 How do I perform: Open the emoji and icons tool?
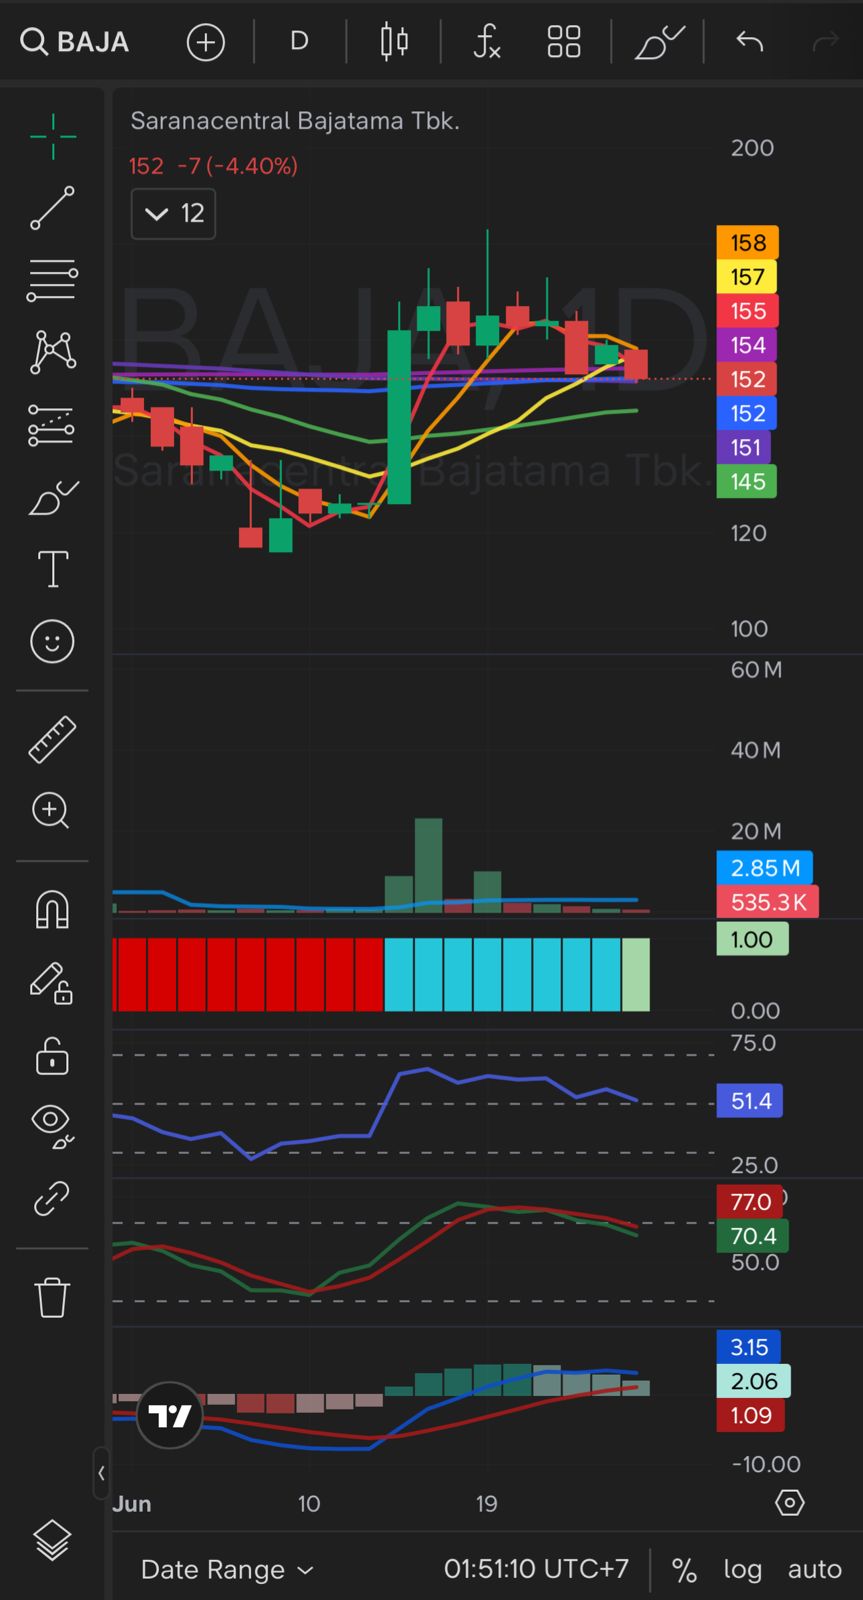click(x=52, y=641)
